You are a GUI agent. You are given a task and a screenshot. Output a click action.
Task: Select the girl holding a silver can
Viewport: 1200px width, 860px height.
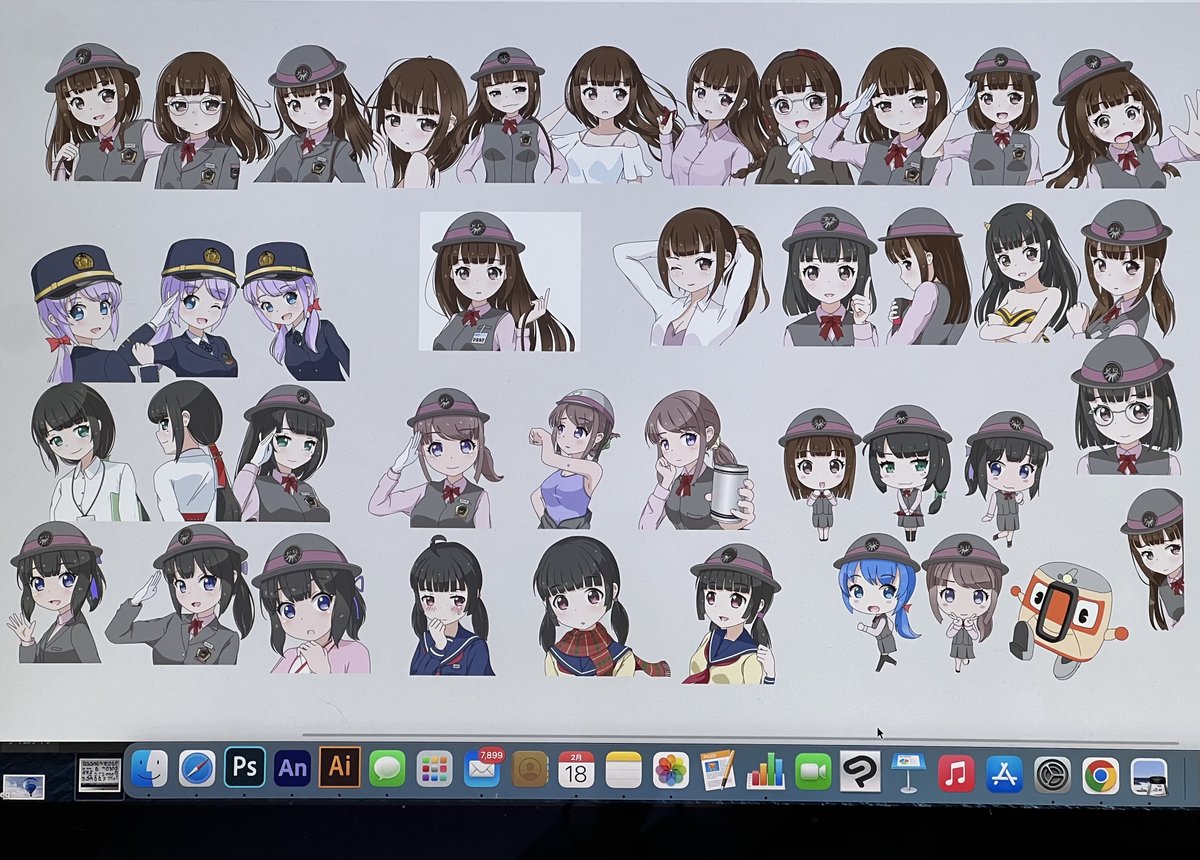(697, 460)
